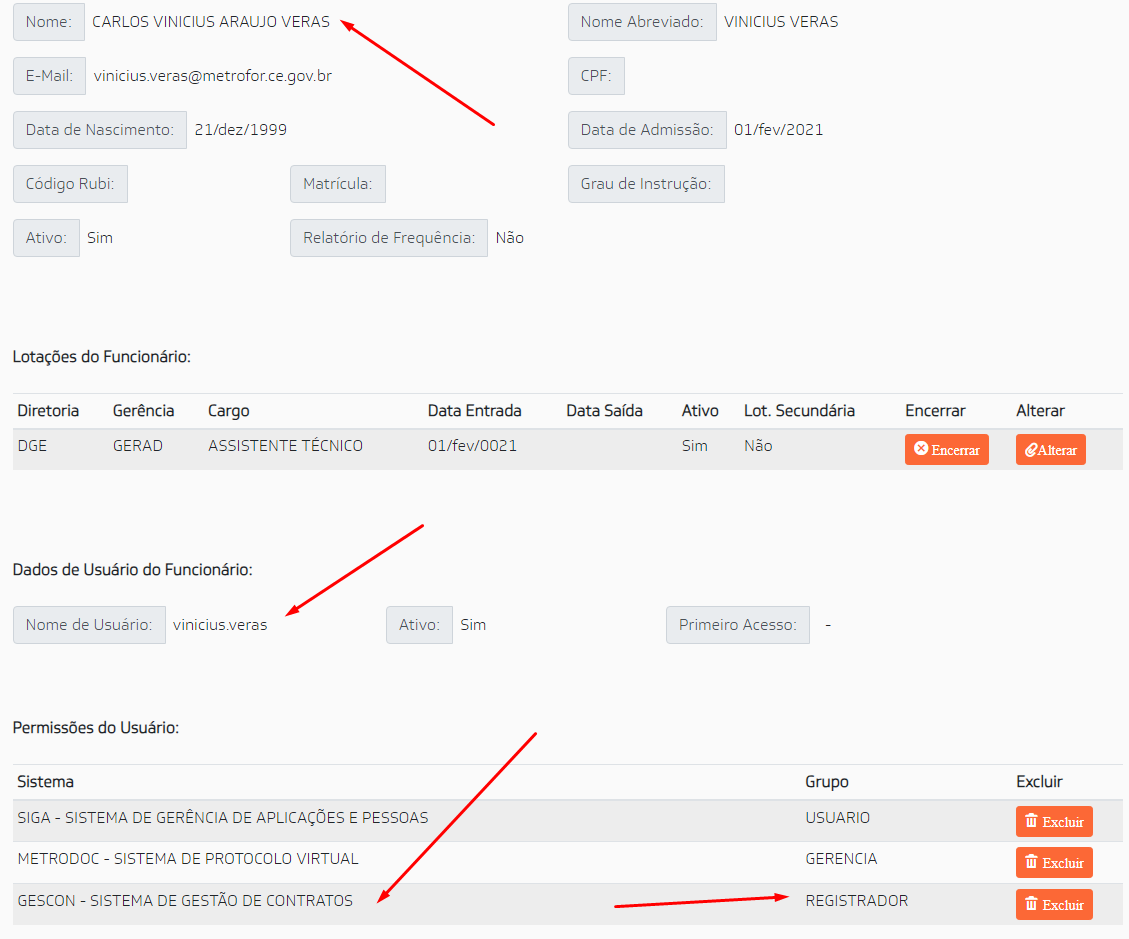
Task: Click the Relatório de Frequência label
Action: pos(389,238)
